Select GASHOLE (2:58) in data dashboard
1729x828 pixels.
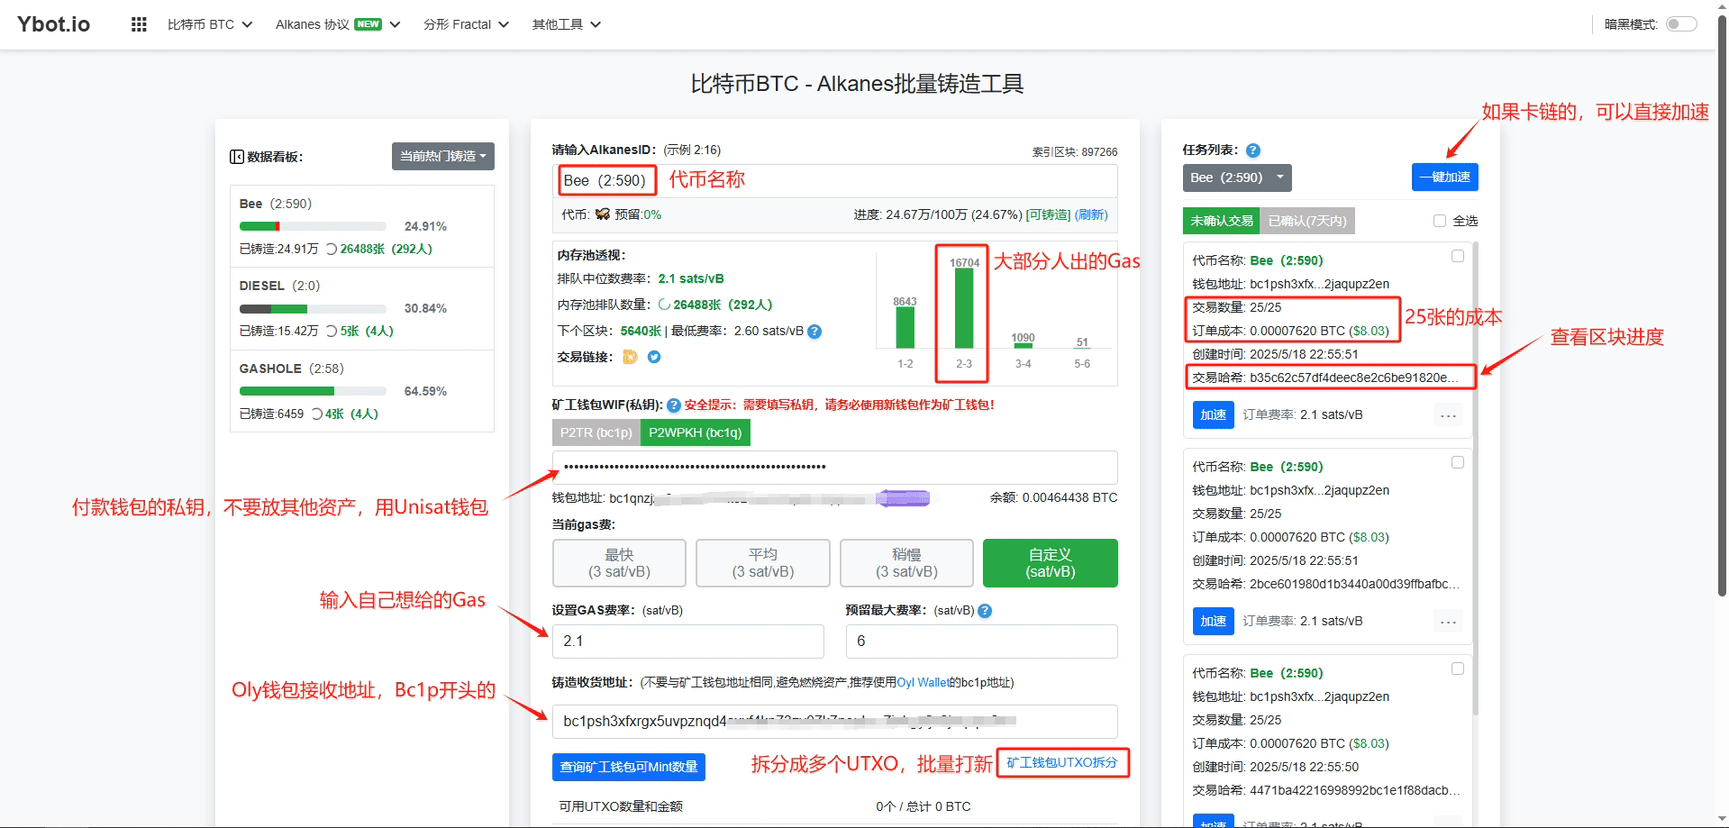(x=362, y=391)
